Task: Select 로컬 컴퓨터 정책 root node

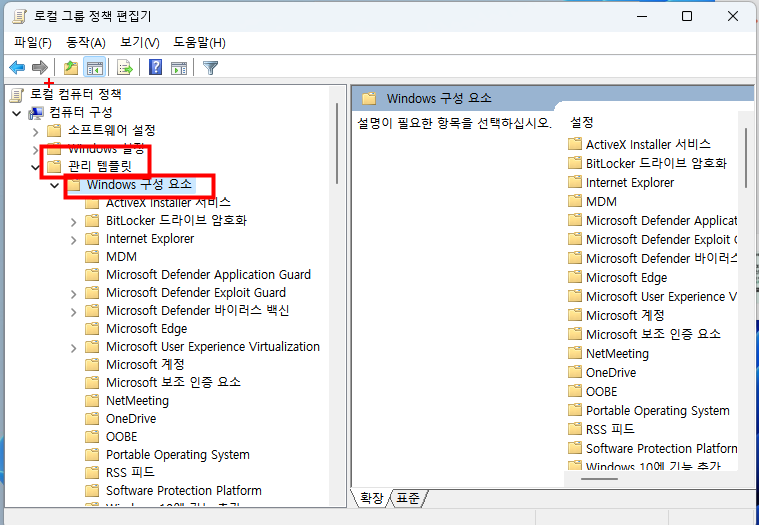Action: pyautogui.click(x=76, y=95)
